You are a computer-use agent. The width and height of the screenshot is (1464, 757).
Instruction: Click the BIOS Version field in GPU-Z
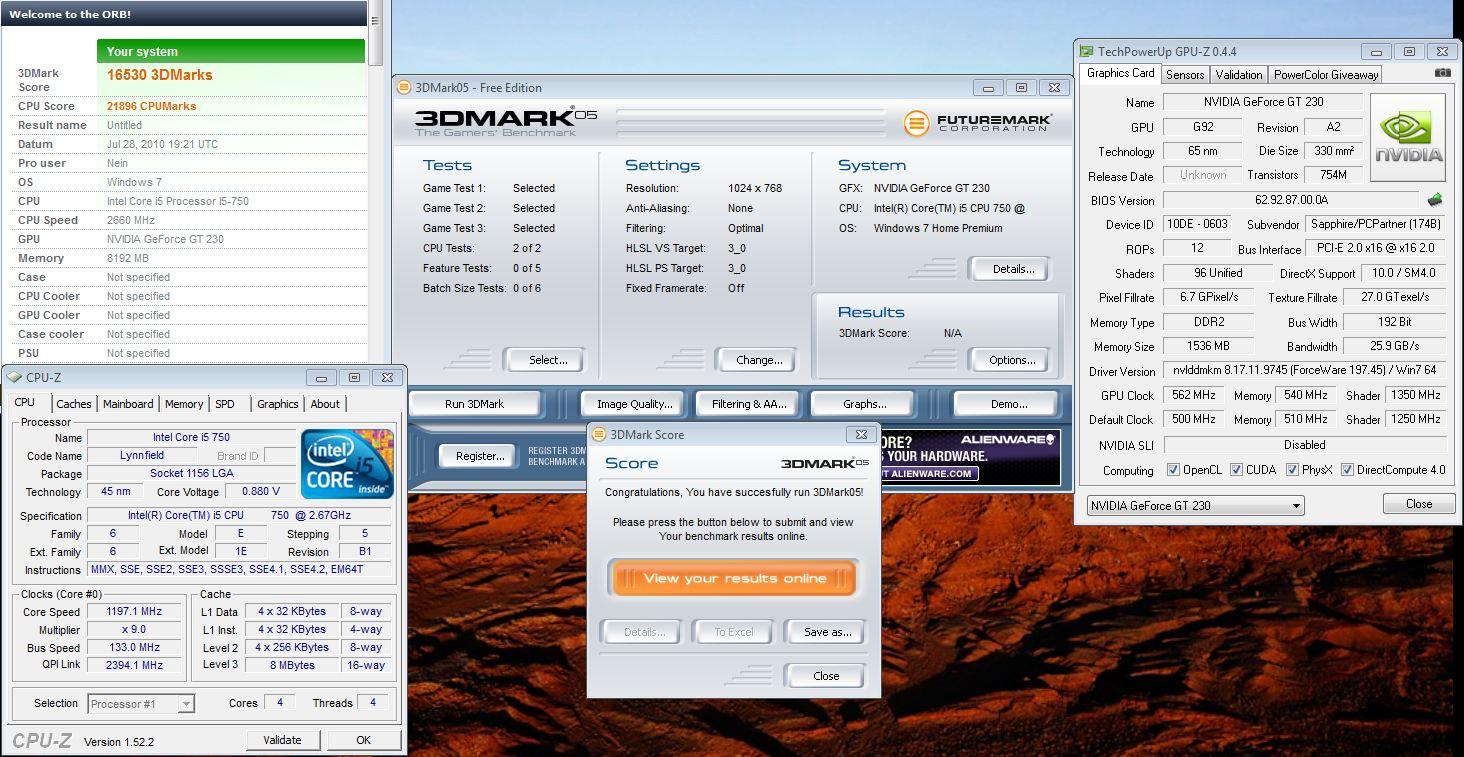(1290, 200)
